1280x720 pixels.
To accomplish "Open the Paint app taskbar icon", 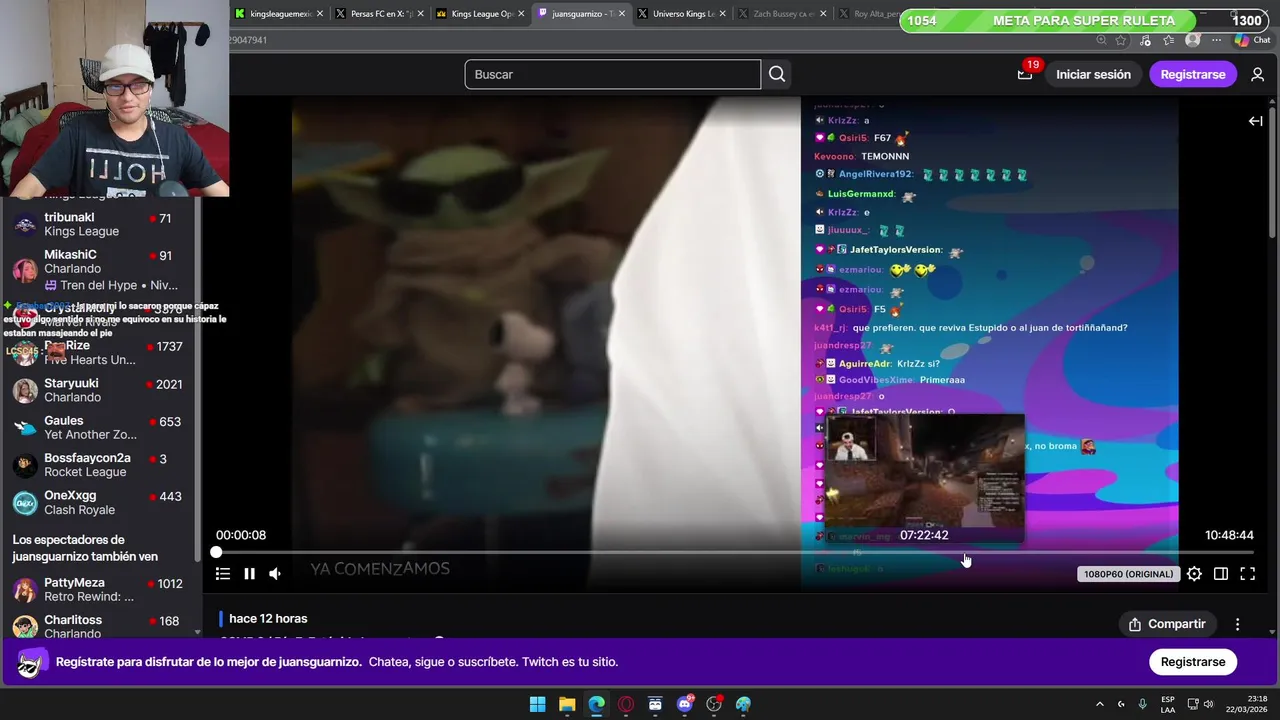I will click(743, 704).
